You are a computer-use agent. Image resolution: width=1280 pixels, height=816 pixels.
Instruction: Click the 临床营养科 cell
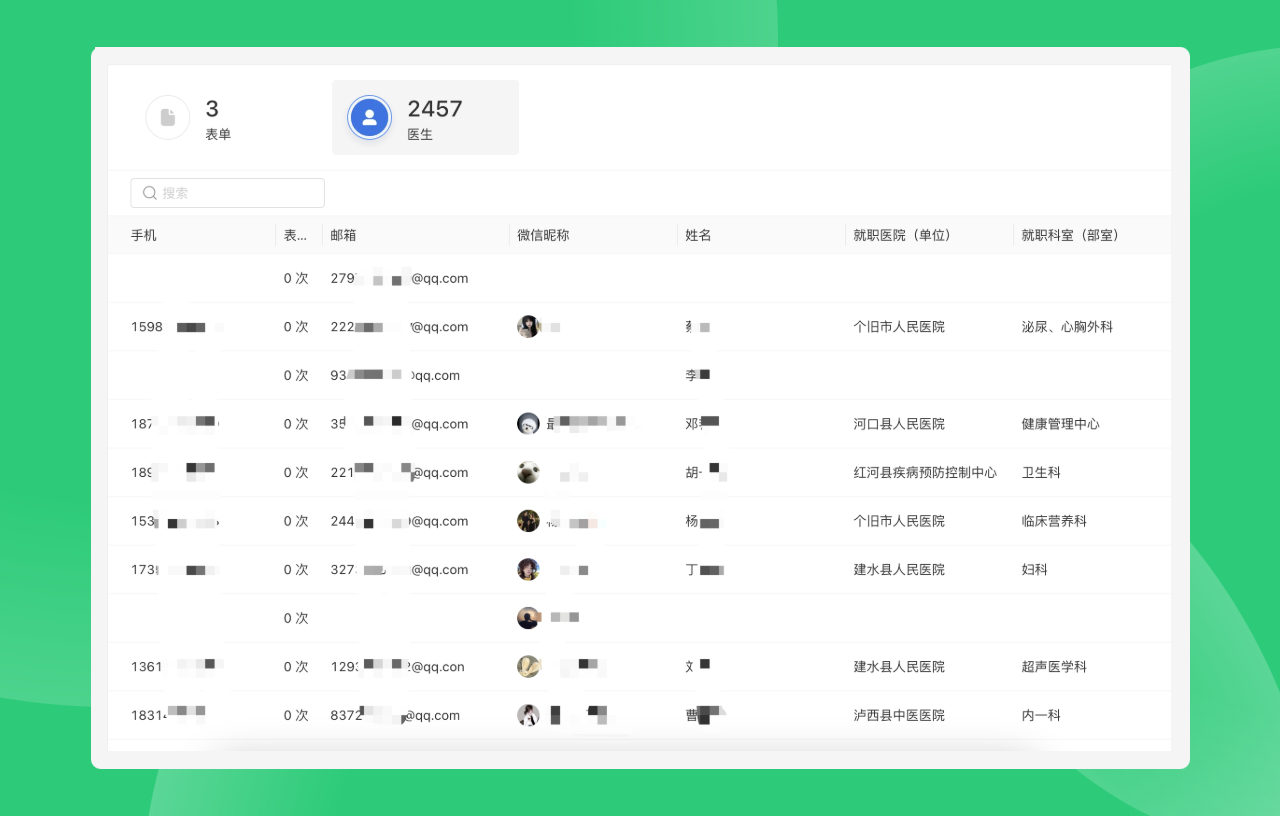point(1054,521)
